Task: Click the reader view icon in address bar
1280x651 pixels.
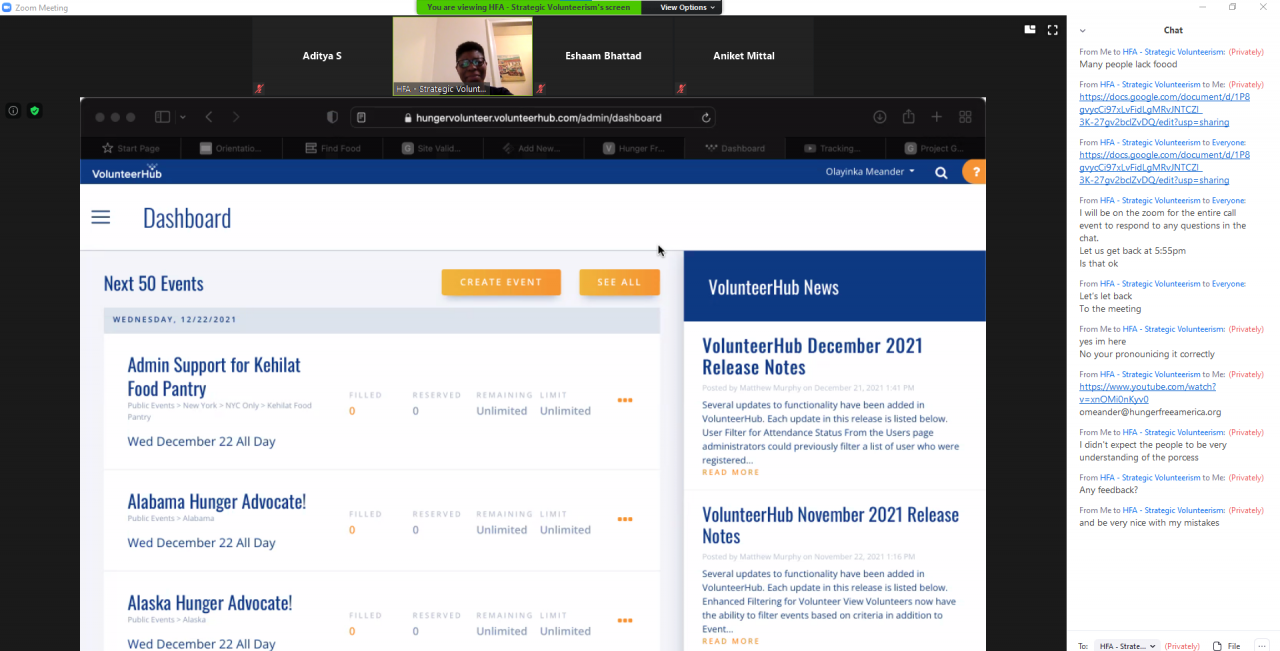Action: (x=362, y=117)
